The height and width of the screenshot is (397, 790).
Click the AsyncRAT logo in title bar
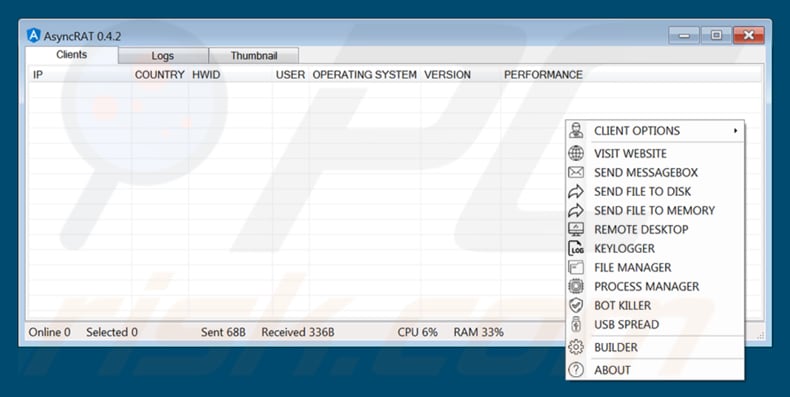(33, 36)
